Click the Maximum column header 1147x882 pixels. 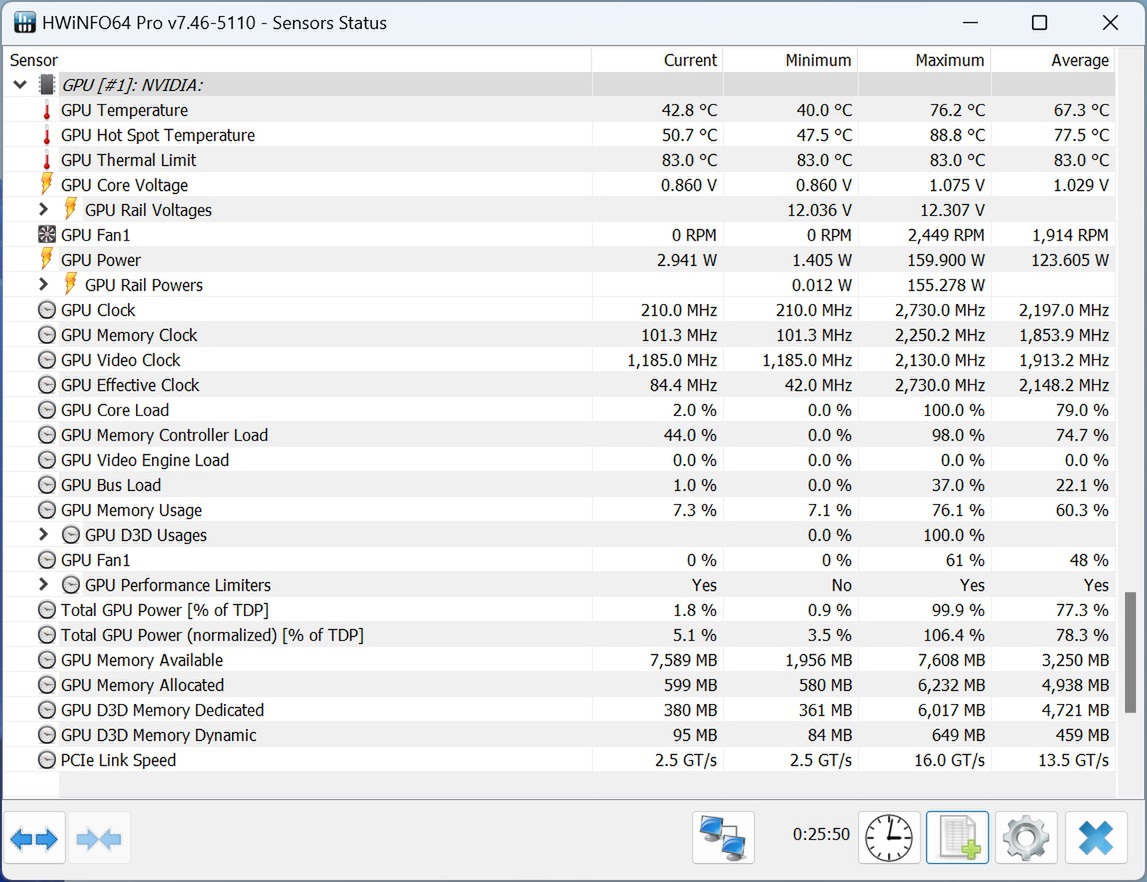[x=925, y=60]
